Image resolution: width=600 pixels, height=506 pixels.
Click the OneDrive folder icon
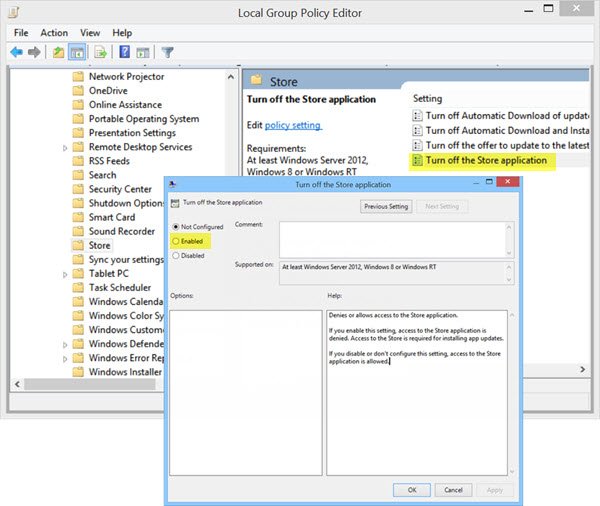(x=78, y=91)
